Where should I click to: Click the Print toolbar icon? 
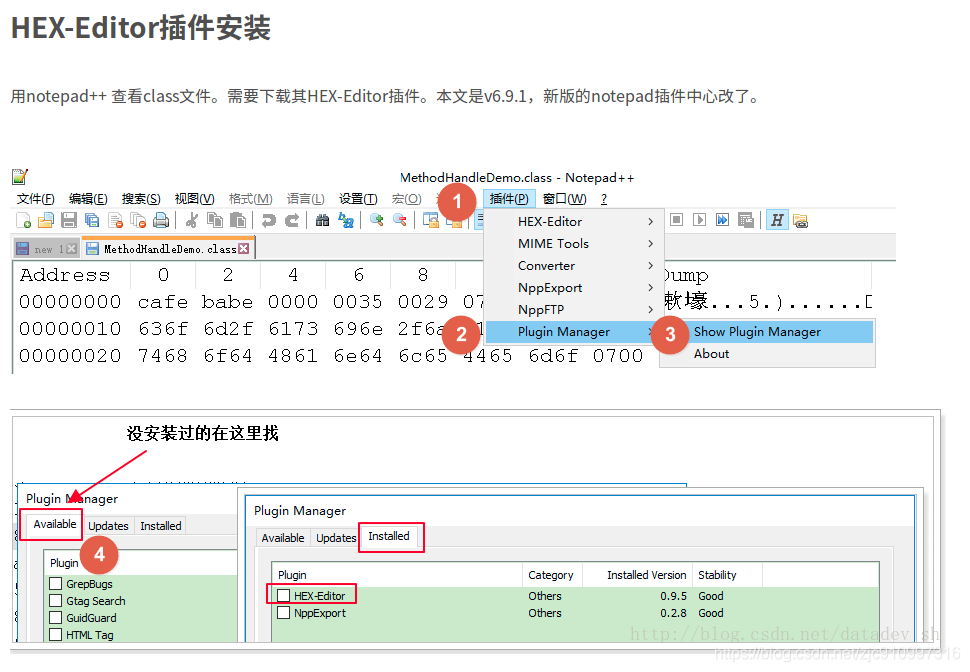pyautogui.click(x=161, y=220)
